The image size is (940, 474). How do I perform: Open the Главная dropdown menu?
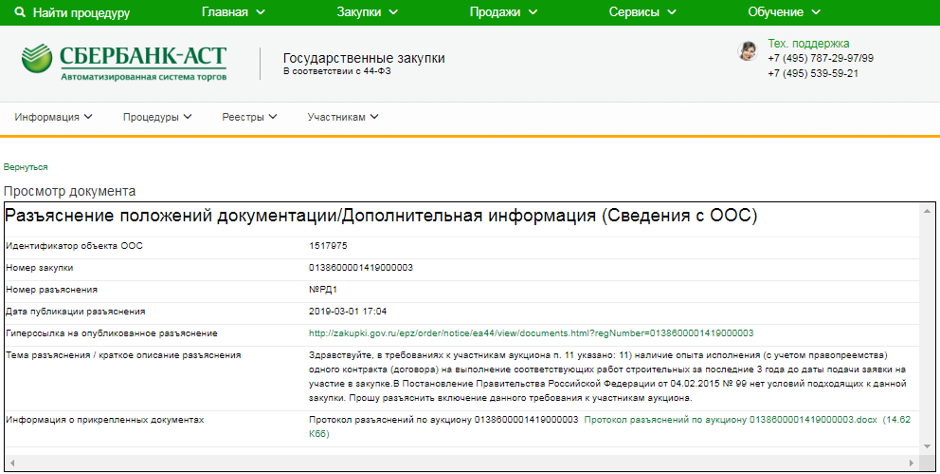[233, 13]
